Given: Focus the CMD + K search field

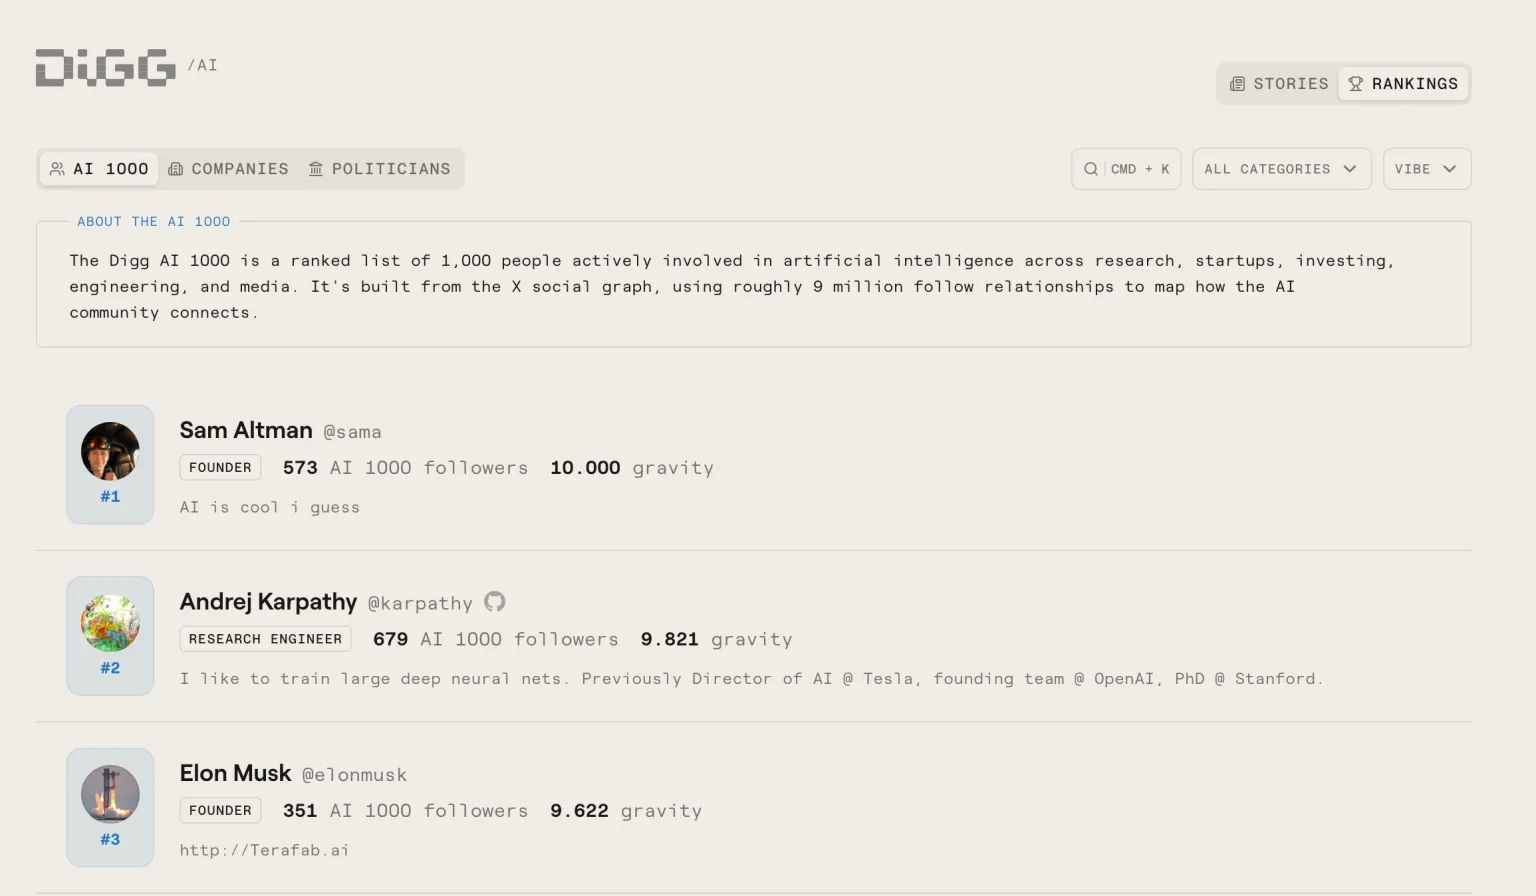Looking at the screenshot, I should 1126,169.
